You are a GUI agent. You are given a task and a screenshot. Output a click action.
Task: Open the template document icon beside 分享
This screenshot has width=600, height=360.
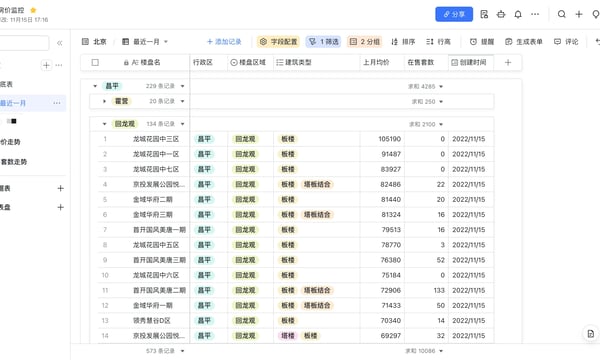pos(484,14)
